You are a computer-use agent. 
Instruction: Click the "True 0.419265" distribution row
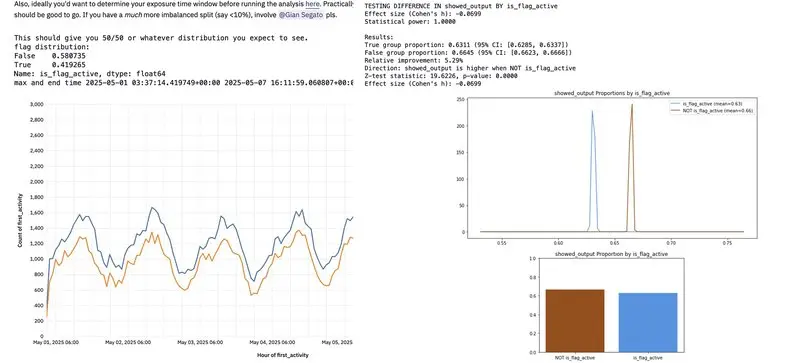50,65
